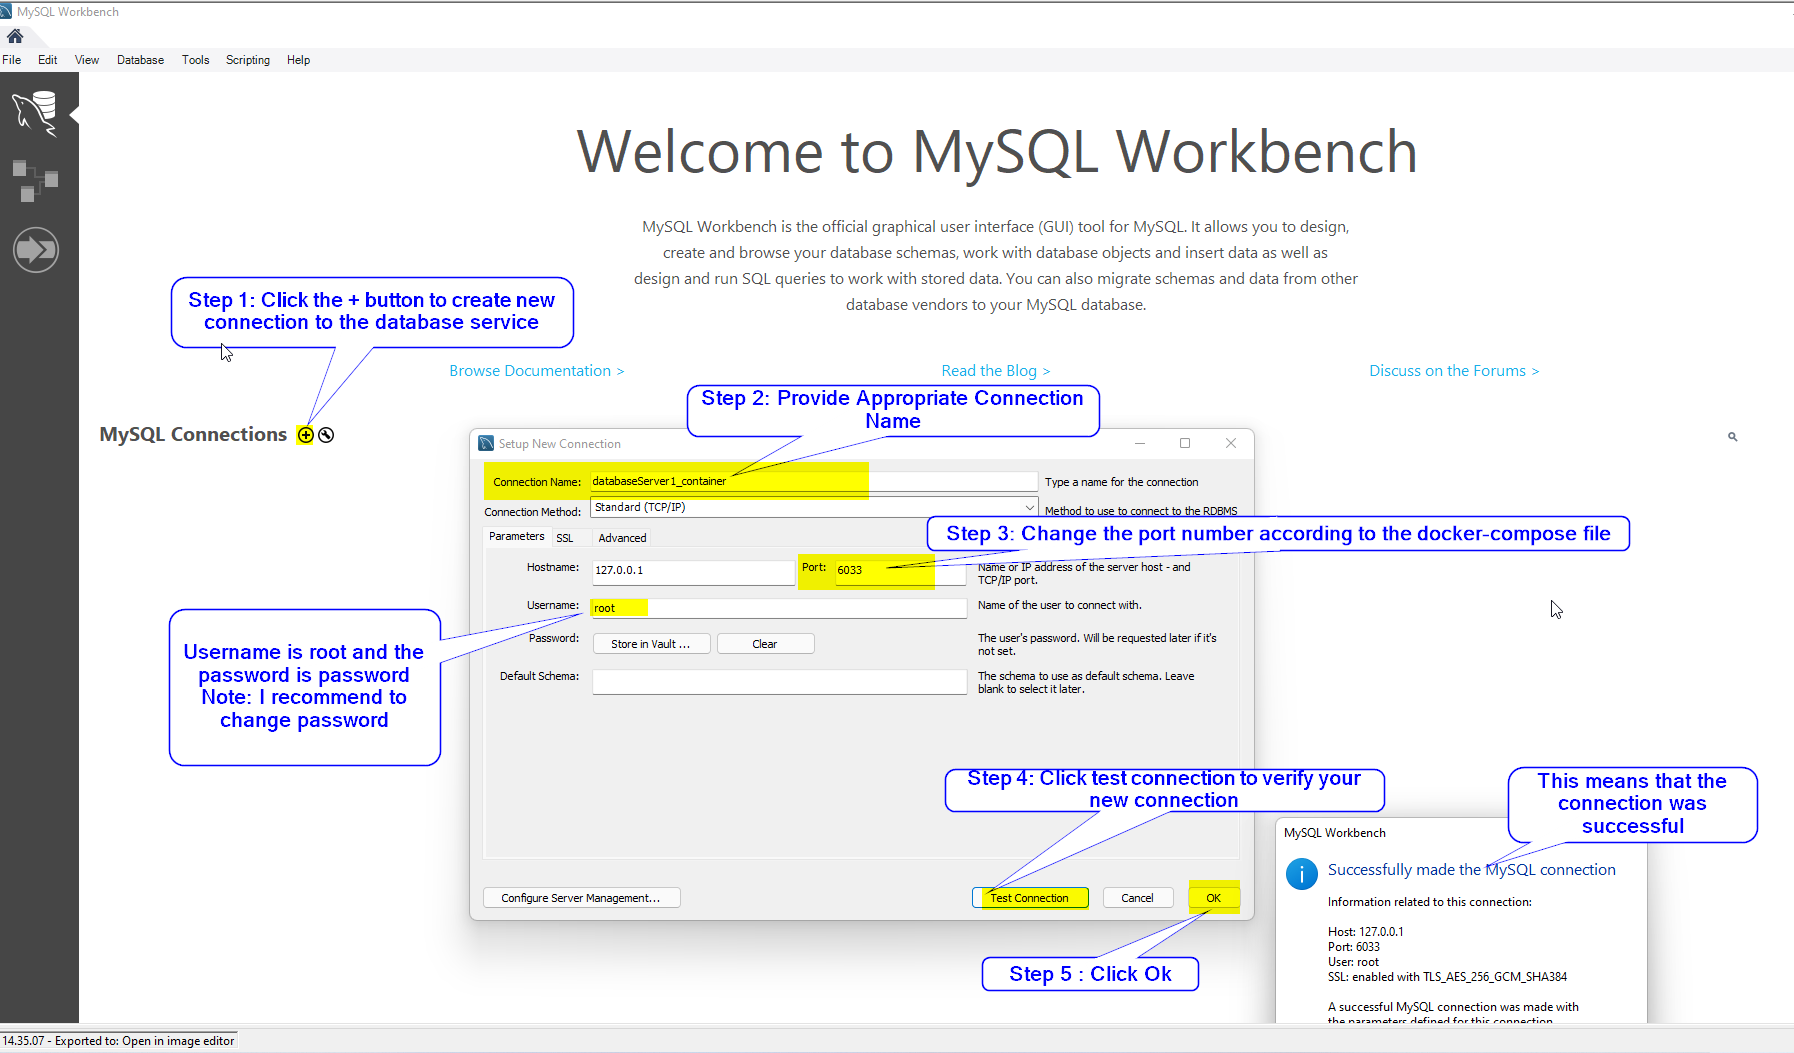The image size is (1794, 1053).
Task: Open the Edit menu
Action: click(48, 60)
